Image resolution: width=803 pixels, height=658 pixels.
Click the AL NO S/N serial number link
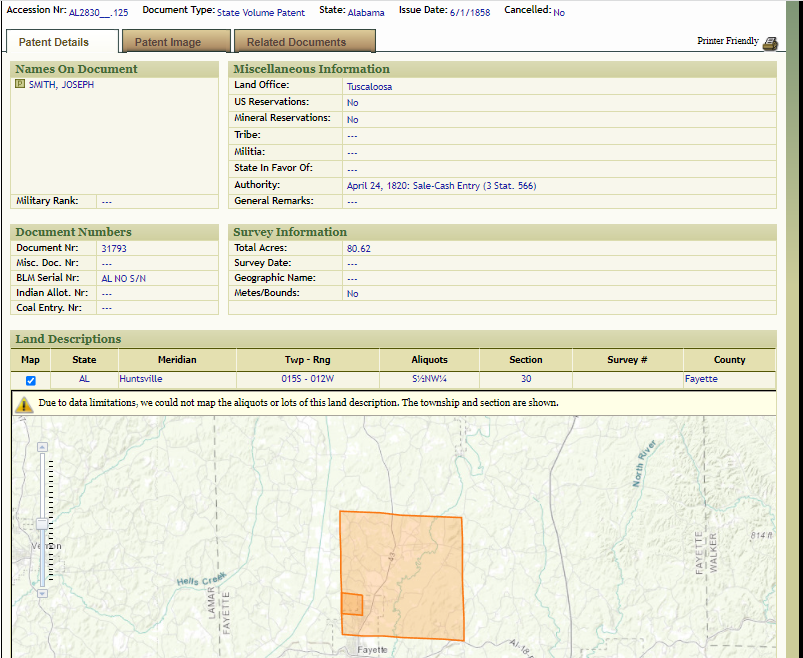coord(123,278)
